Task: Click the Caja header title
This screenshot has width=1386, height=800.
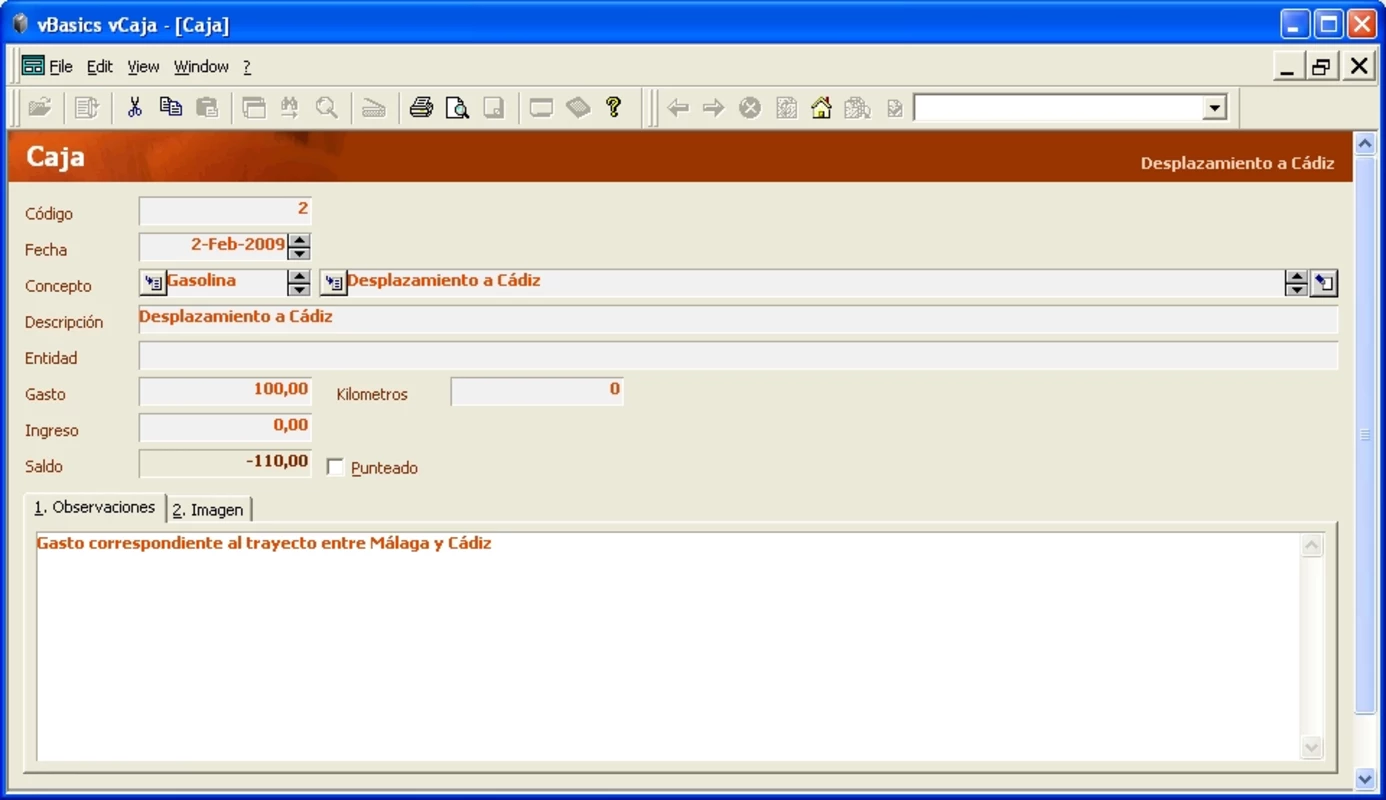Action: click(55, 157)
